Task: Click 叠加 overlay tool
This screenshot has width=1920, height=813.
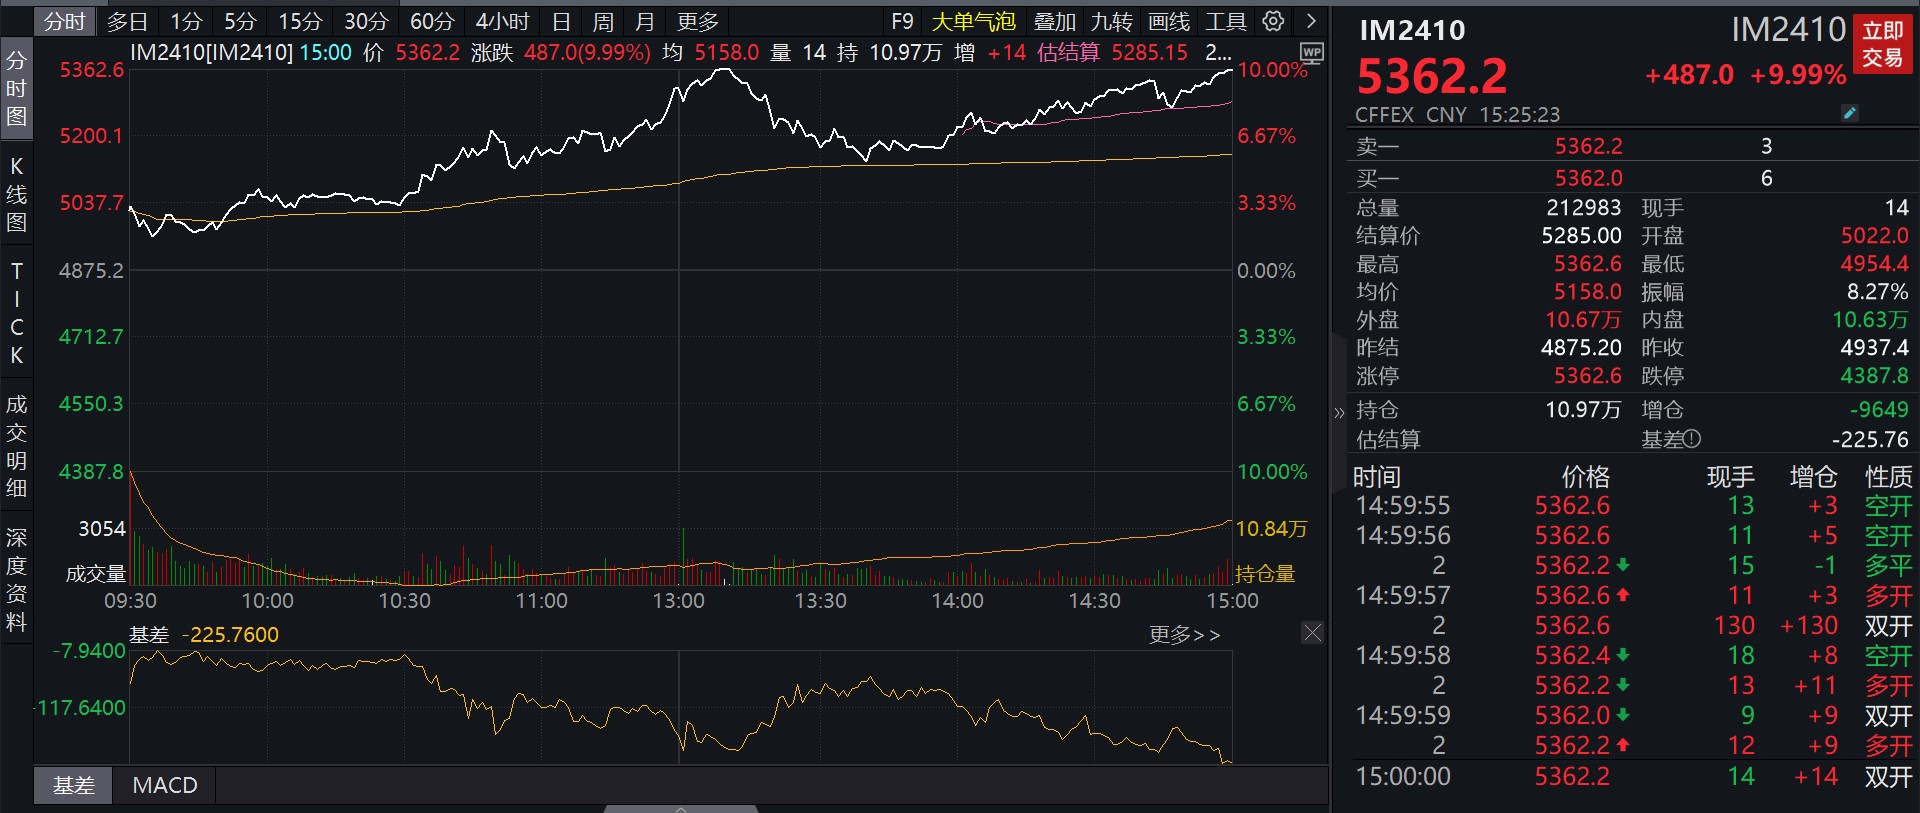Action: (x=1054, y=22)
